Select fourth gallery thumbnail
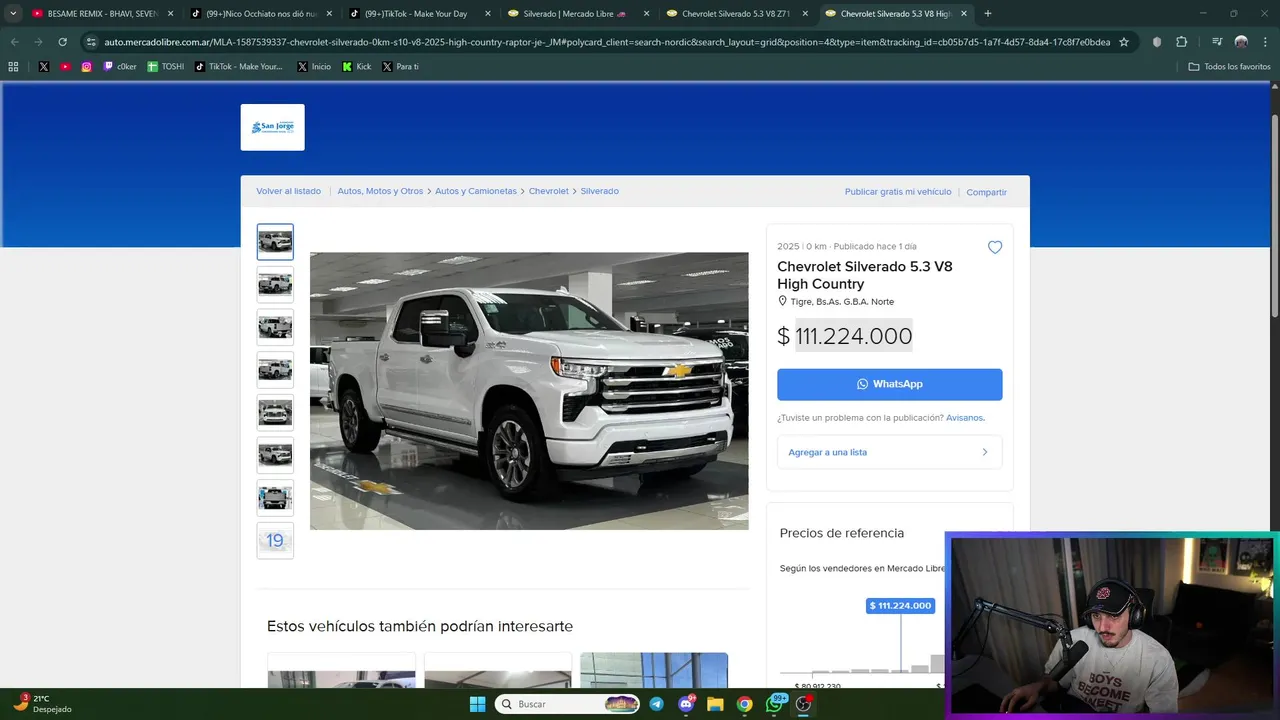 275,370
